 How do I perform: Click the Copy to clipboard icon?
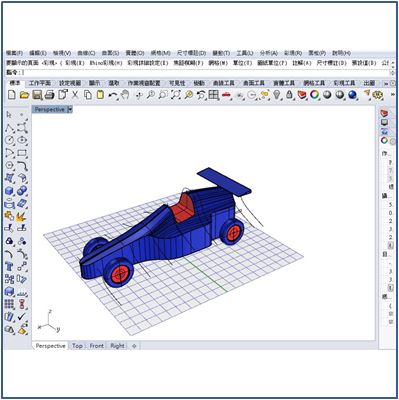88,95
